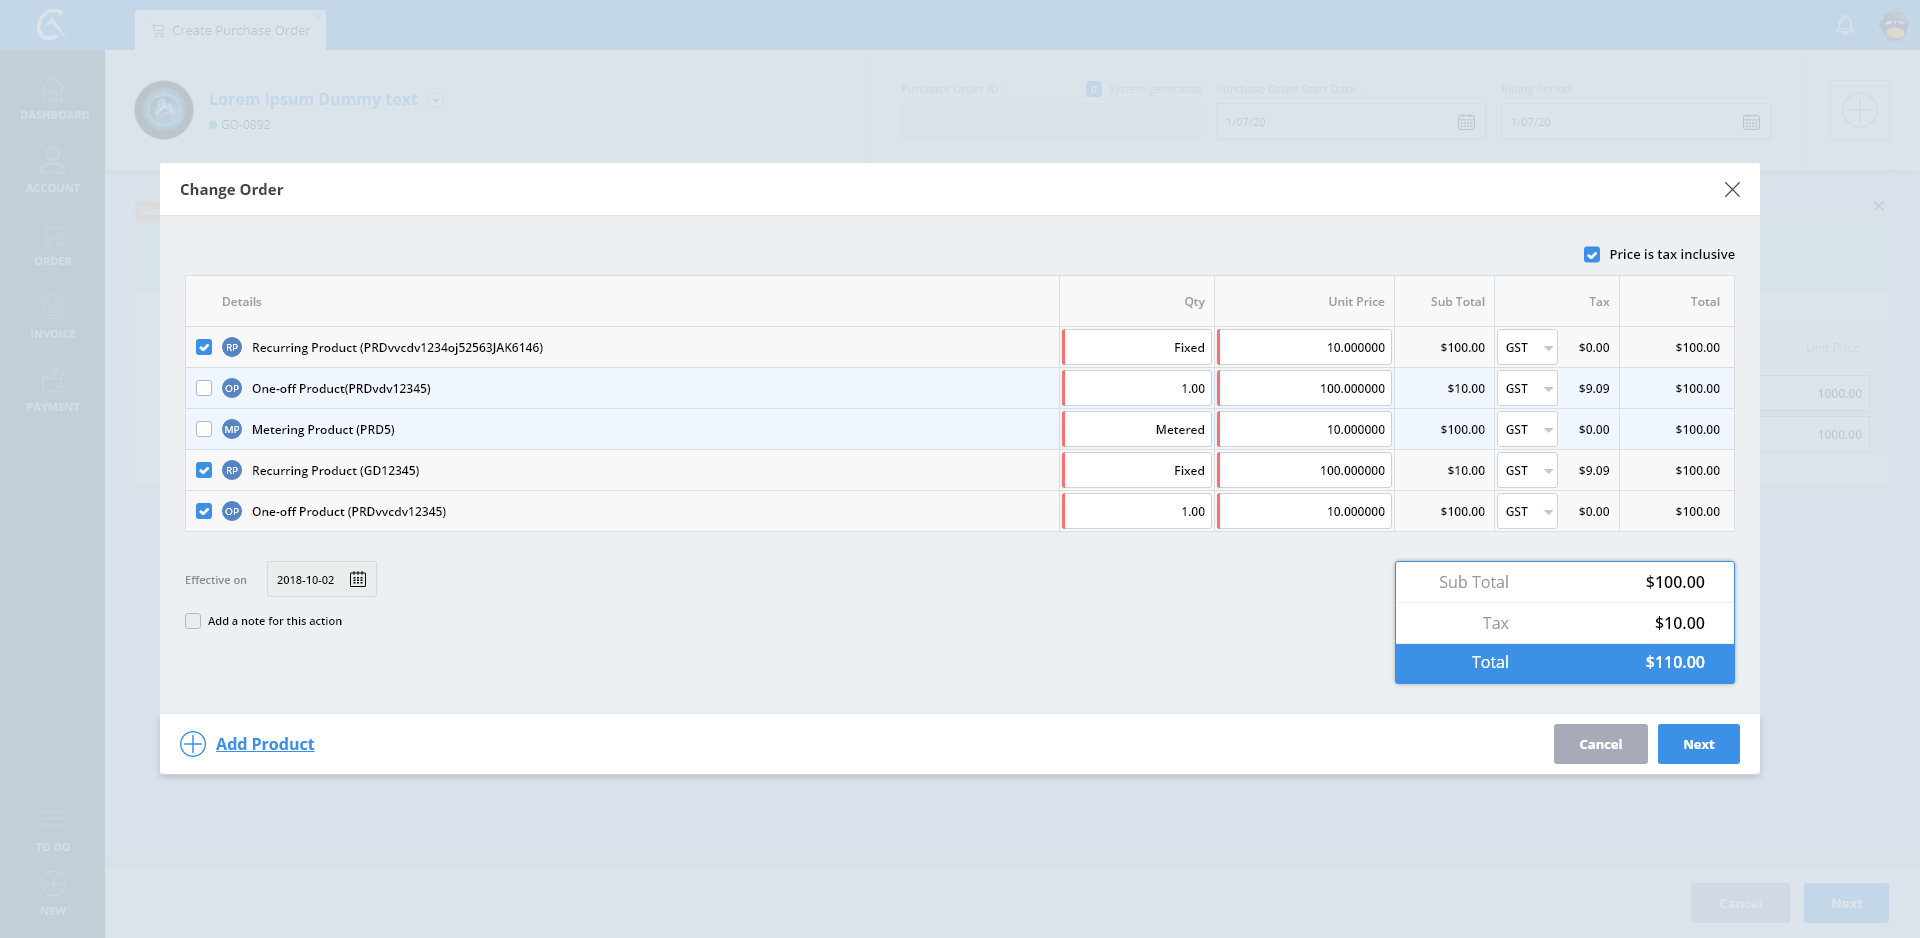Image resolution: width=1920 pixels, height=938 pixels.
Task: Click the Unit Price field for Metering Product
Action: point(1304,430)
